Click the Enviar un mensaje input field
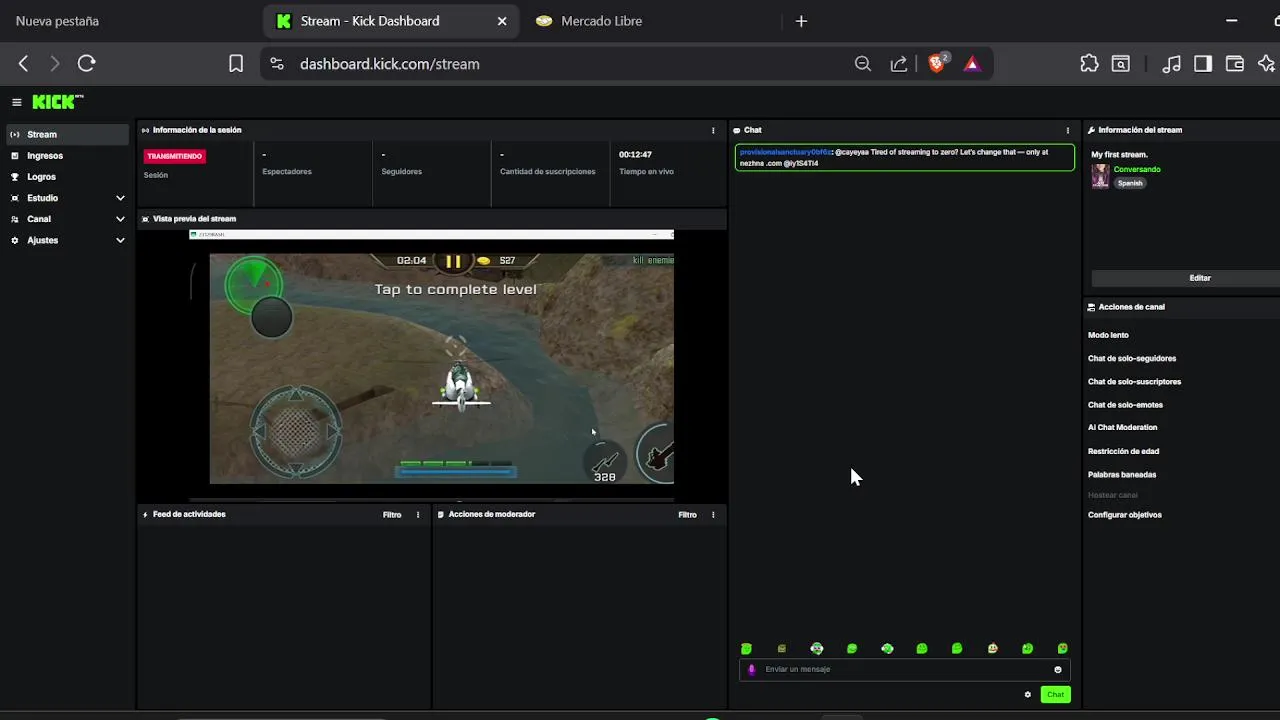Screen dimensions: 1280x720 [905, 669]
